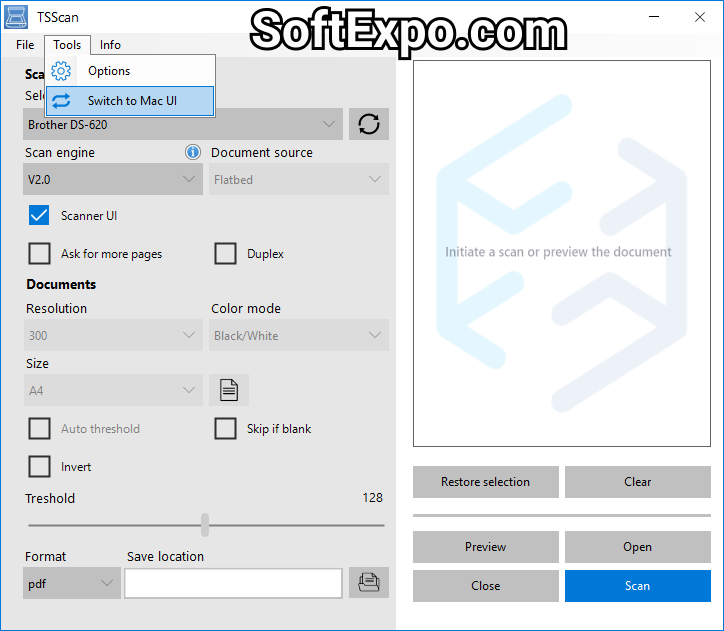Screen dimensions: 724x631
Task: Open the Info menu
Action: click(110, 45)
